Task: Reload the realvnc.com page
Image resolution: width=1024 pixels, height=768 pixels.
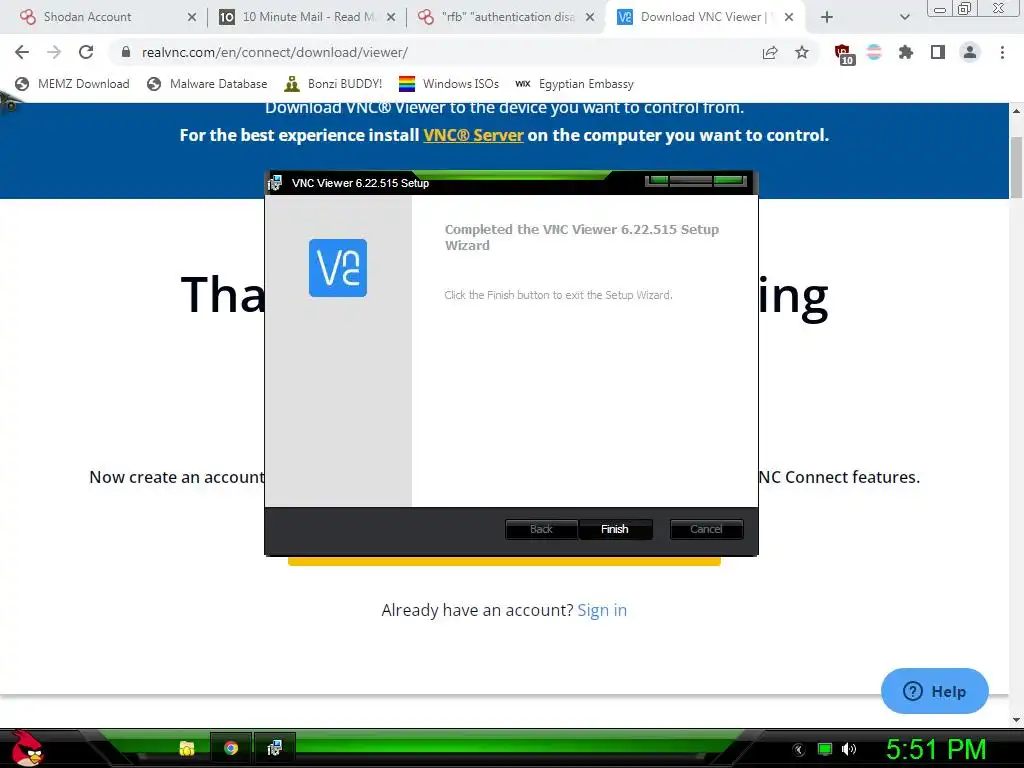Action: [x=86, y=52]
